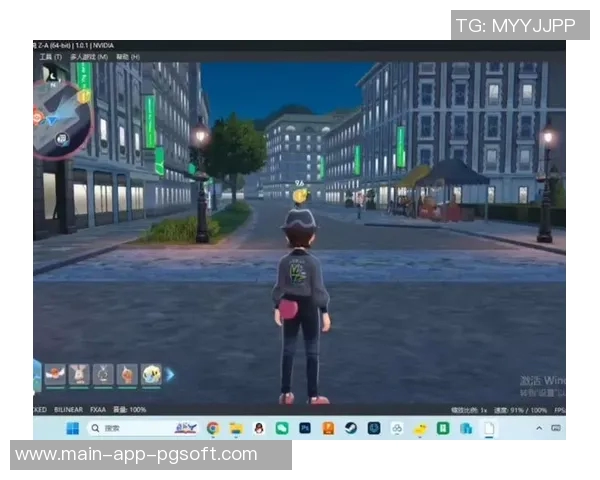Select the first party Pokémon slot

click(x=56, y=375)
